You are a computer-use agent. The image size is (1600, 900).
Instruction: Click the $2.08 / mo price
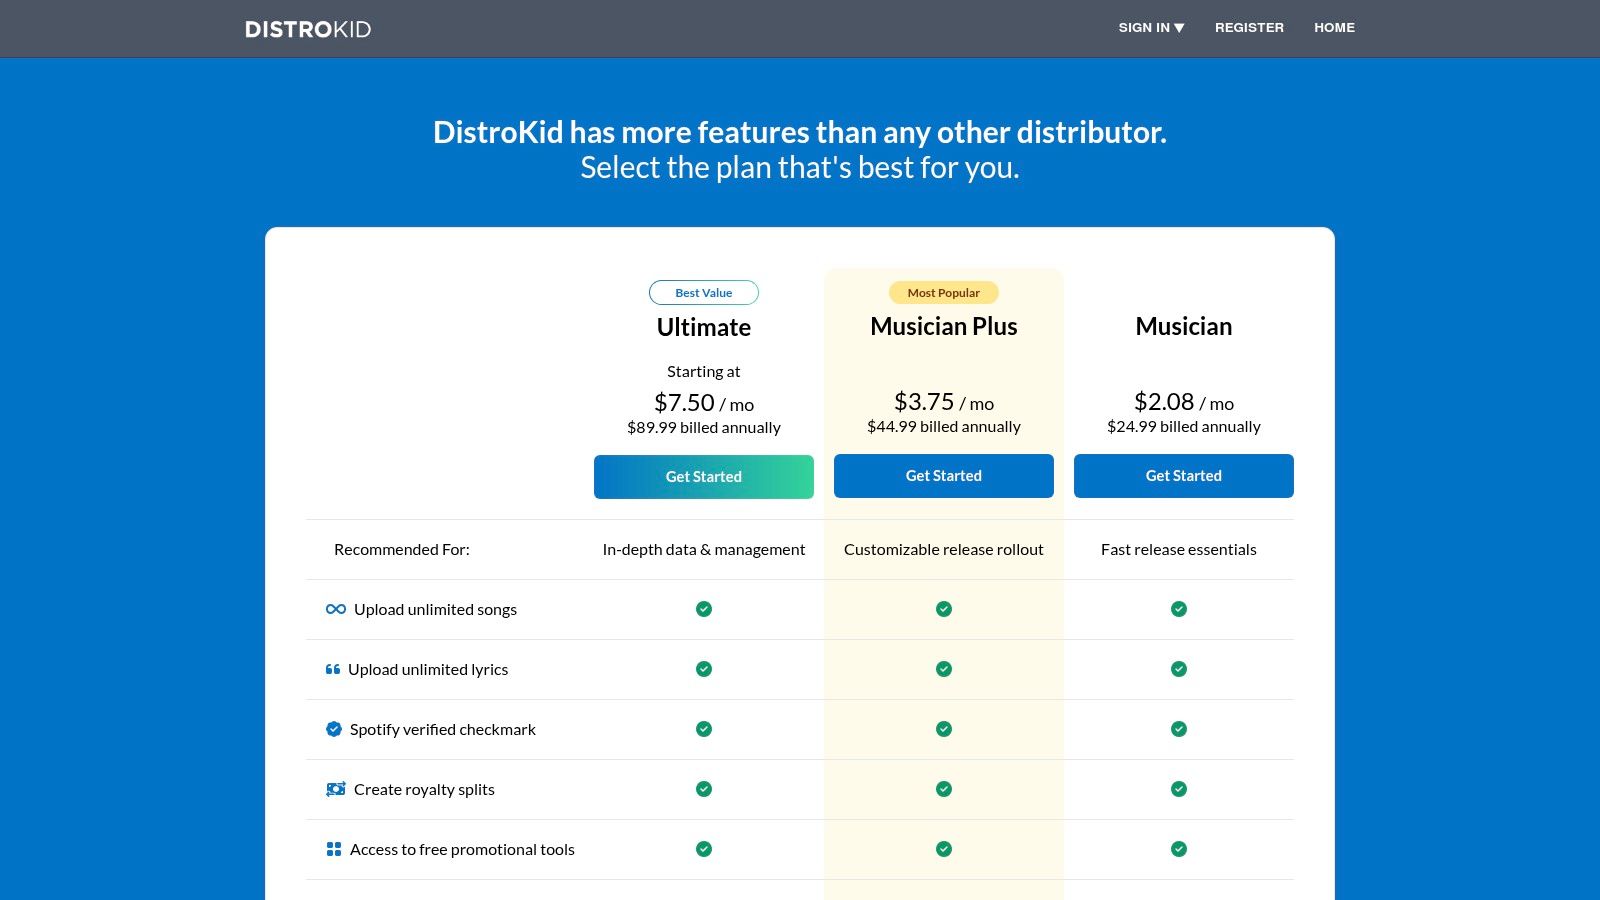(1184, 402)
